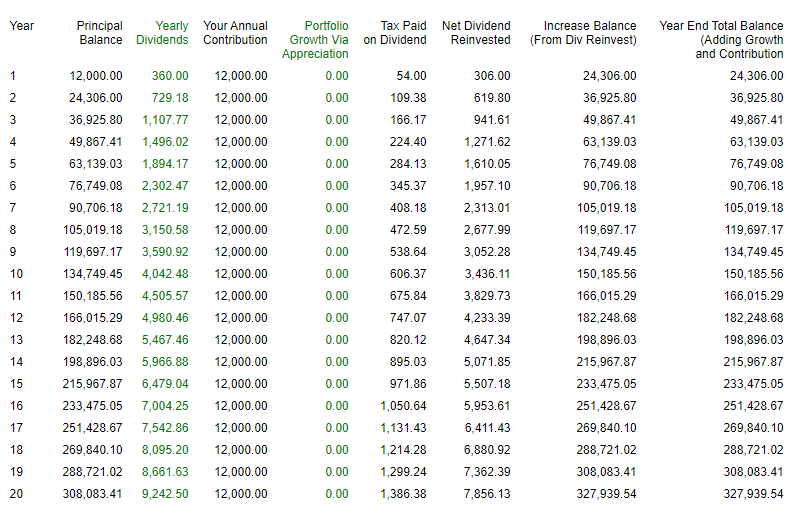
Task: Select yearly dividend value 7,542.86
Action: [165, 428]
